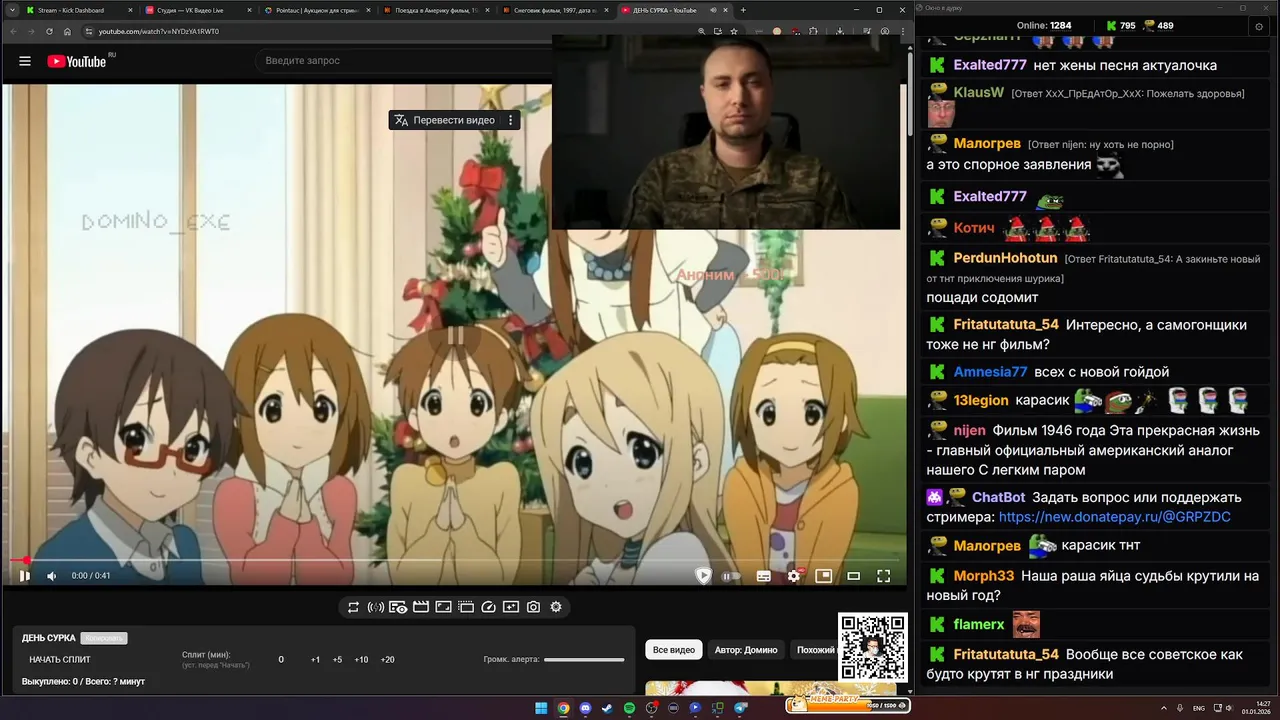This screenshot has height=720, width=1280.
Task: Open enhancer settings gear below the video
Action: click(x=556, y=607)
